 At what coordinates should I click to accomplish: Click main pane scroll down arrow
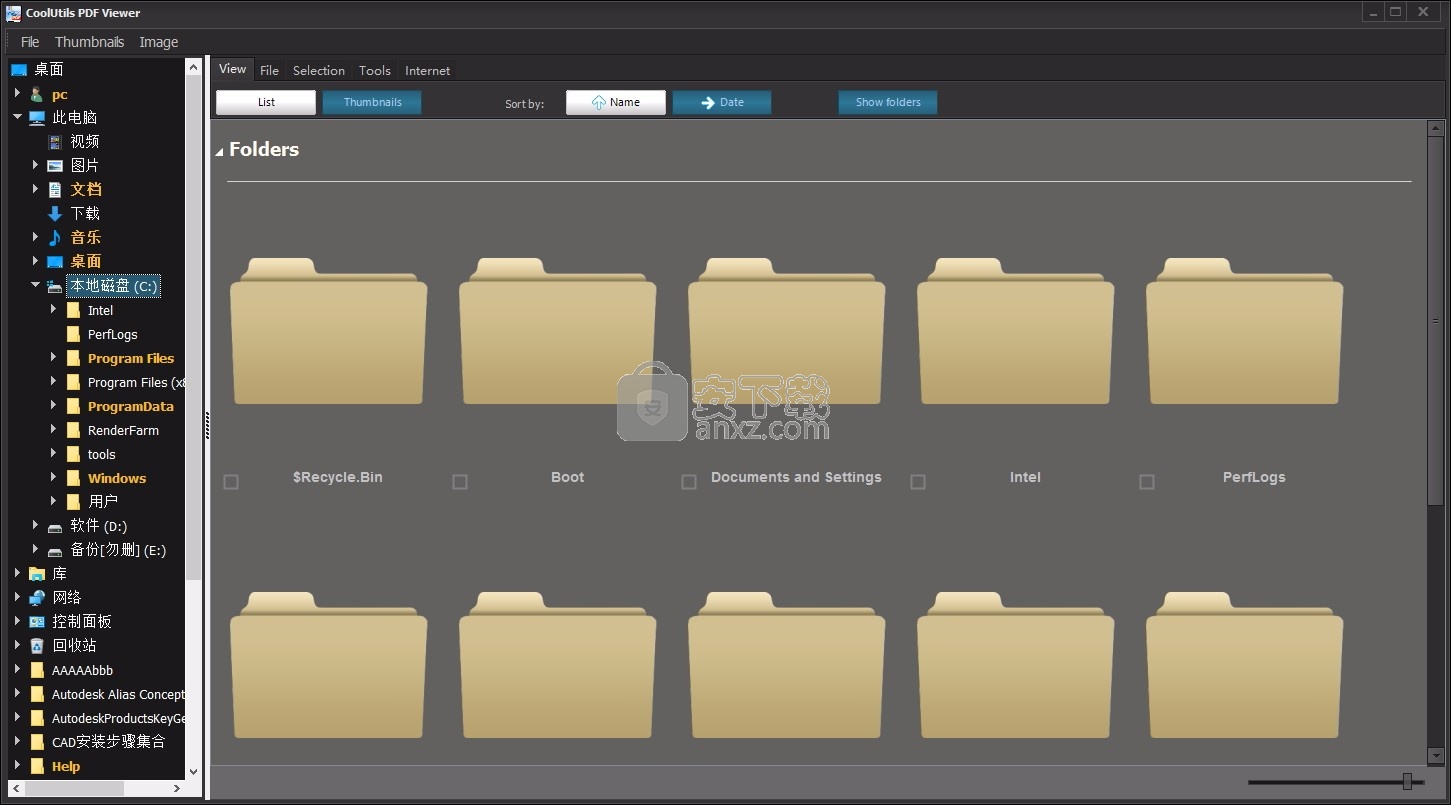point(1436,756)
